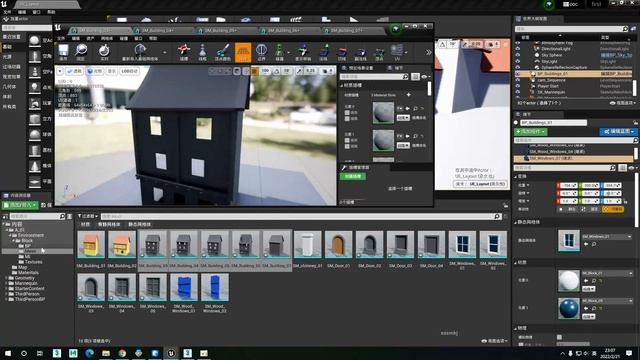Screen dimensions: 640x360
Task: Expand the toolbar overflow double-arrow
Action: [429, 52]
